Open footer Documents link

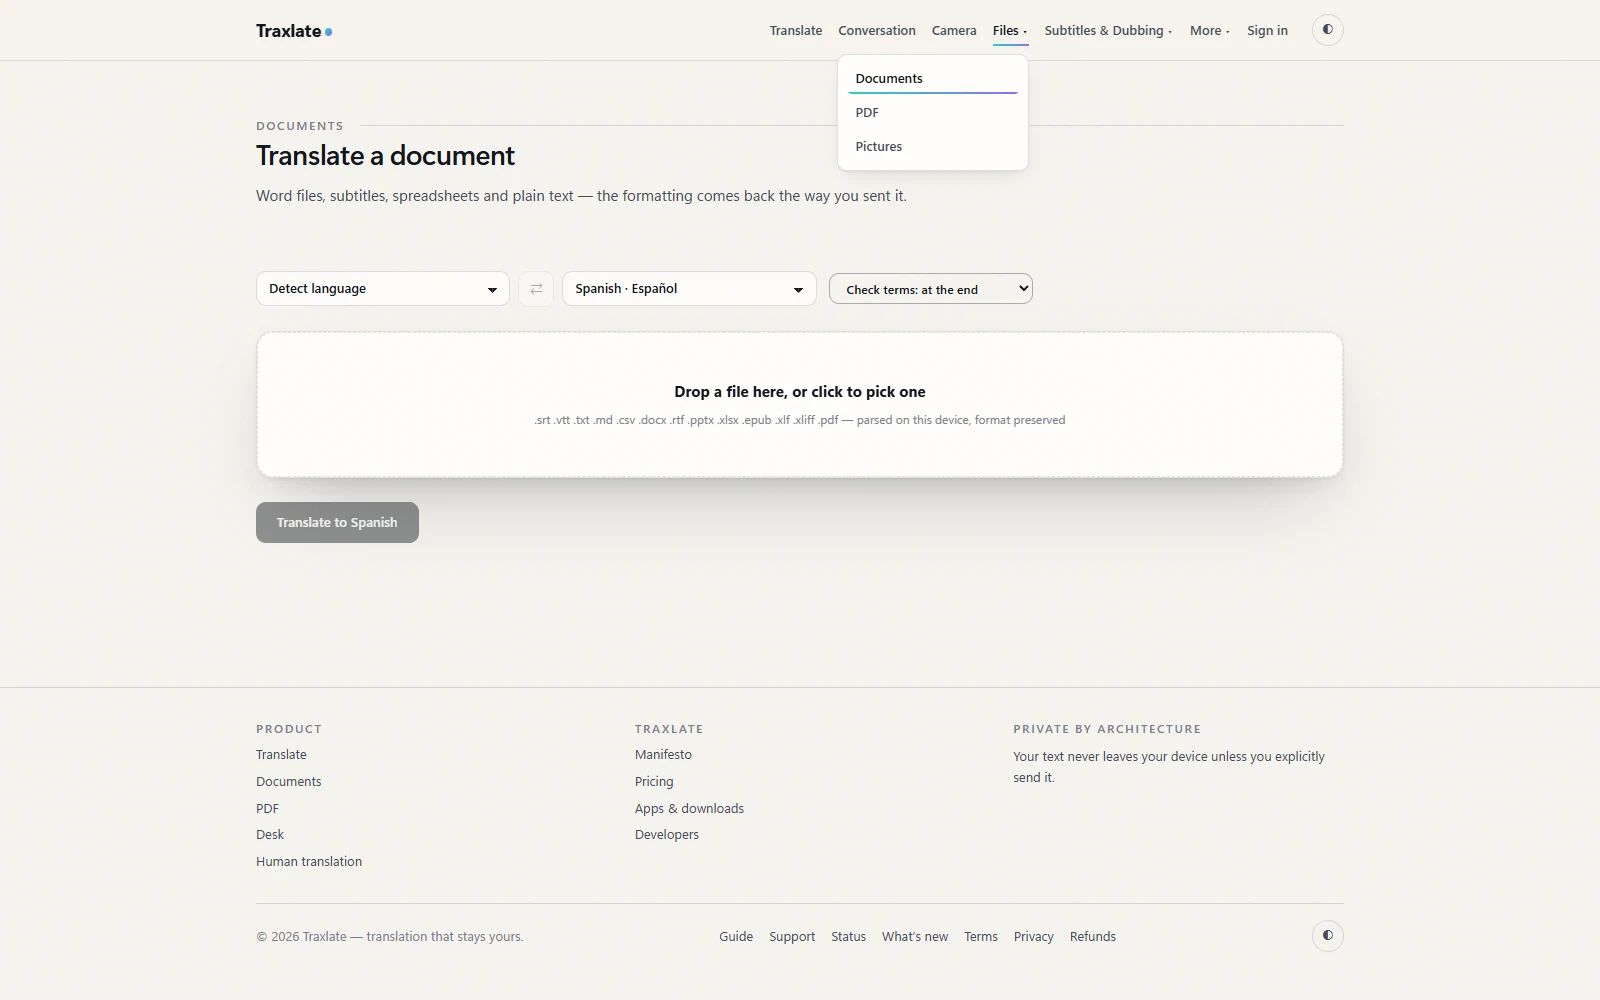pos(289,782)
